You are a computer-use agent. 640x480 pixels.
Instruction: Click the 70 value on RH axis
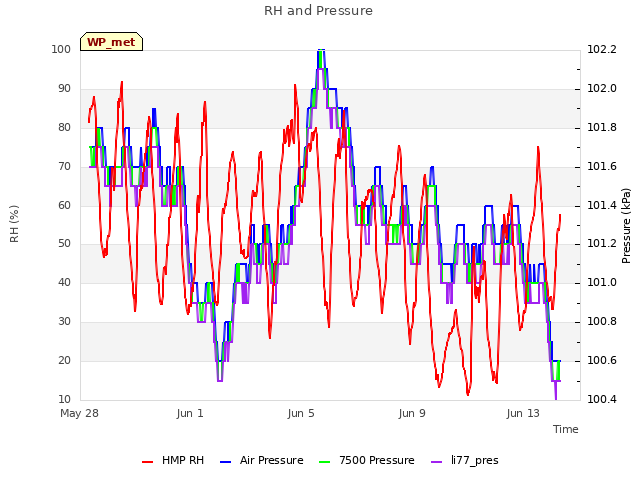[x=64, y=167]
